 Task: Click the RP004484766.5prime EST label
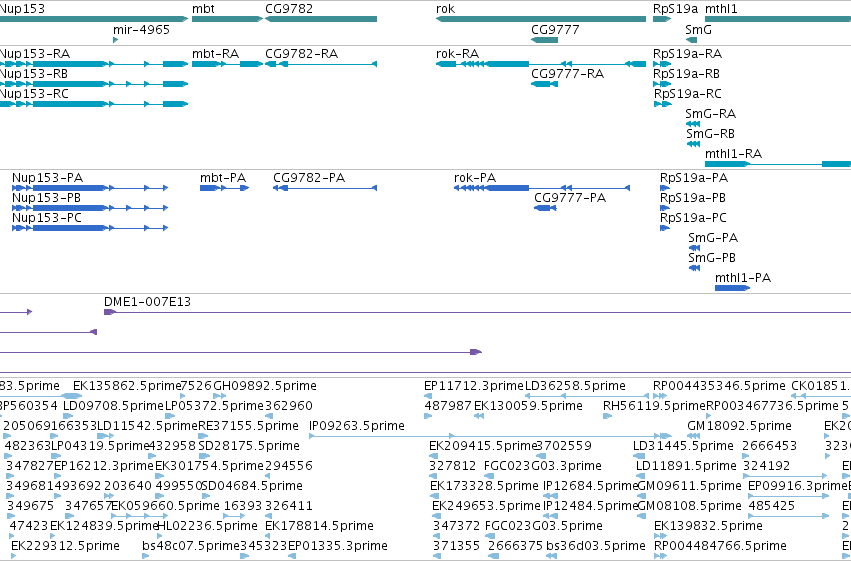click(x=720, y=546)
